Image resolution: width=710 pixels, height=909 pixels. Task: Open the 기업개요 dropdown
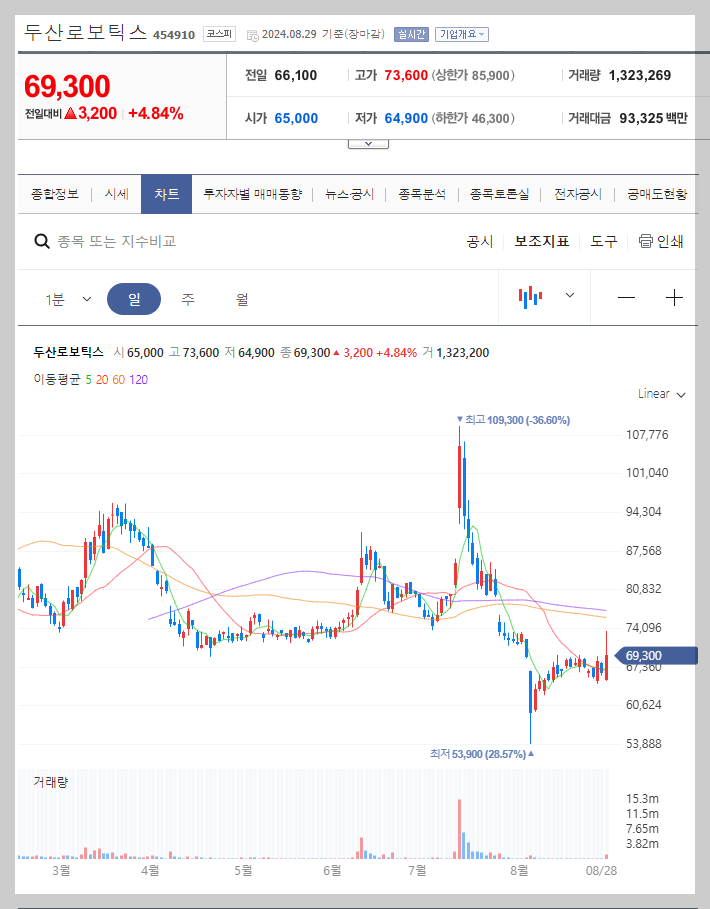pyautogui.click(x=462, y=32)
